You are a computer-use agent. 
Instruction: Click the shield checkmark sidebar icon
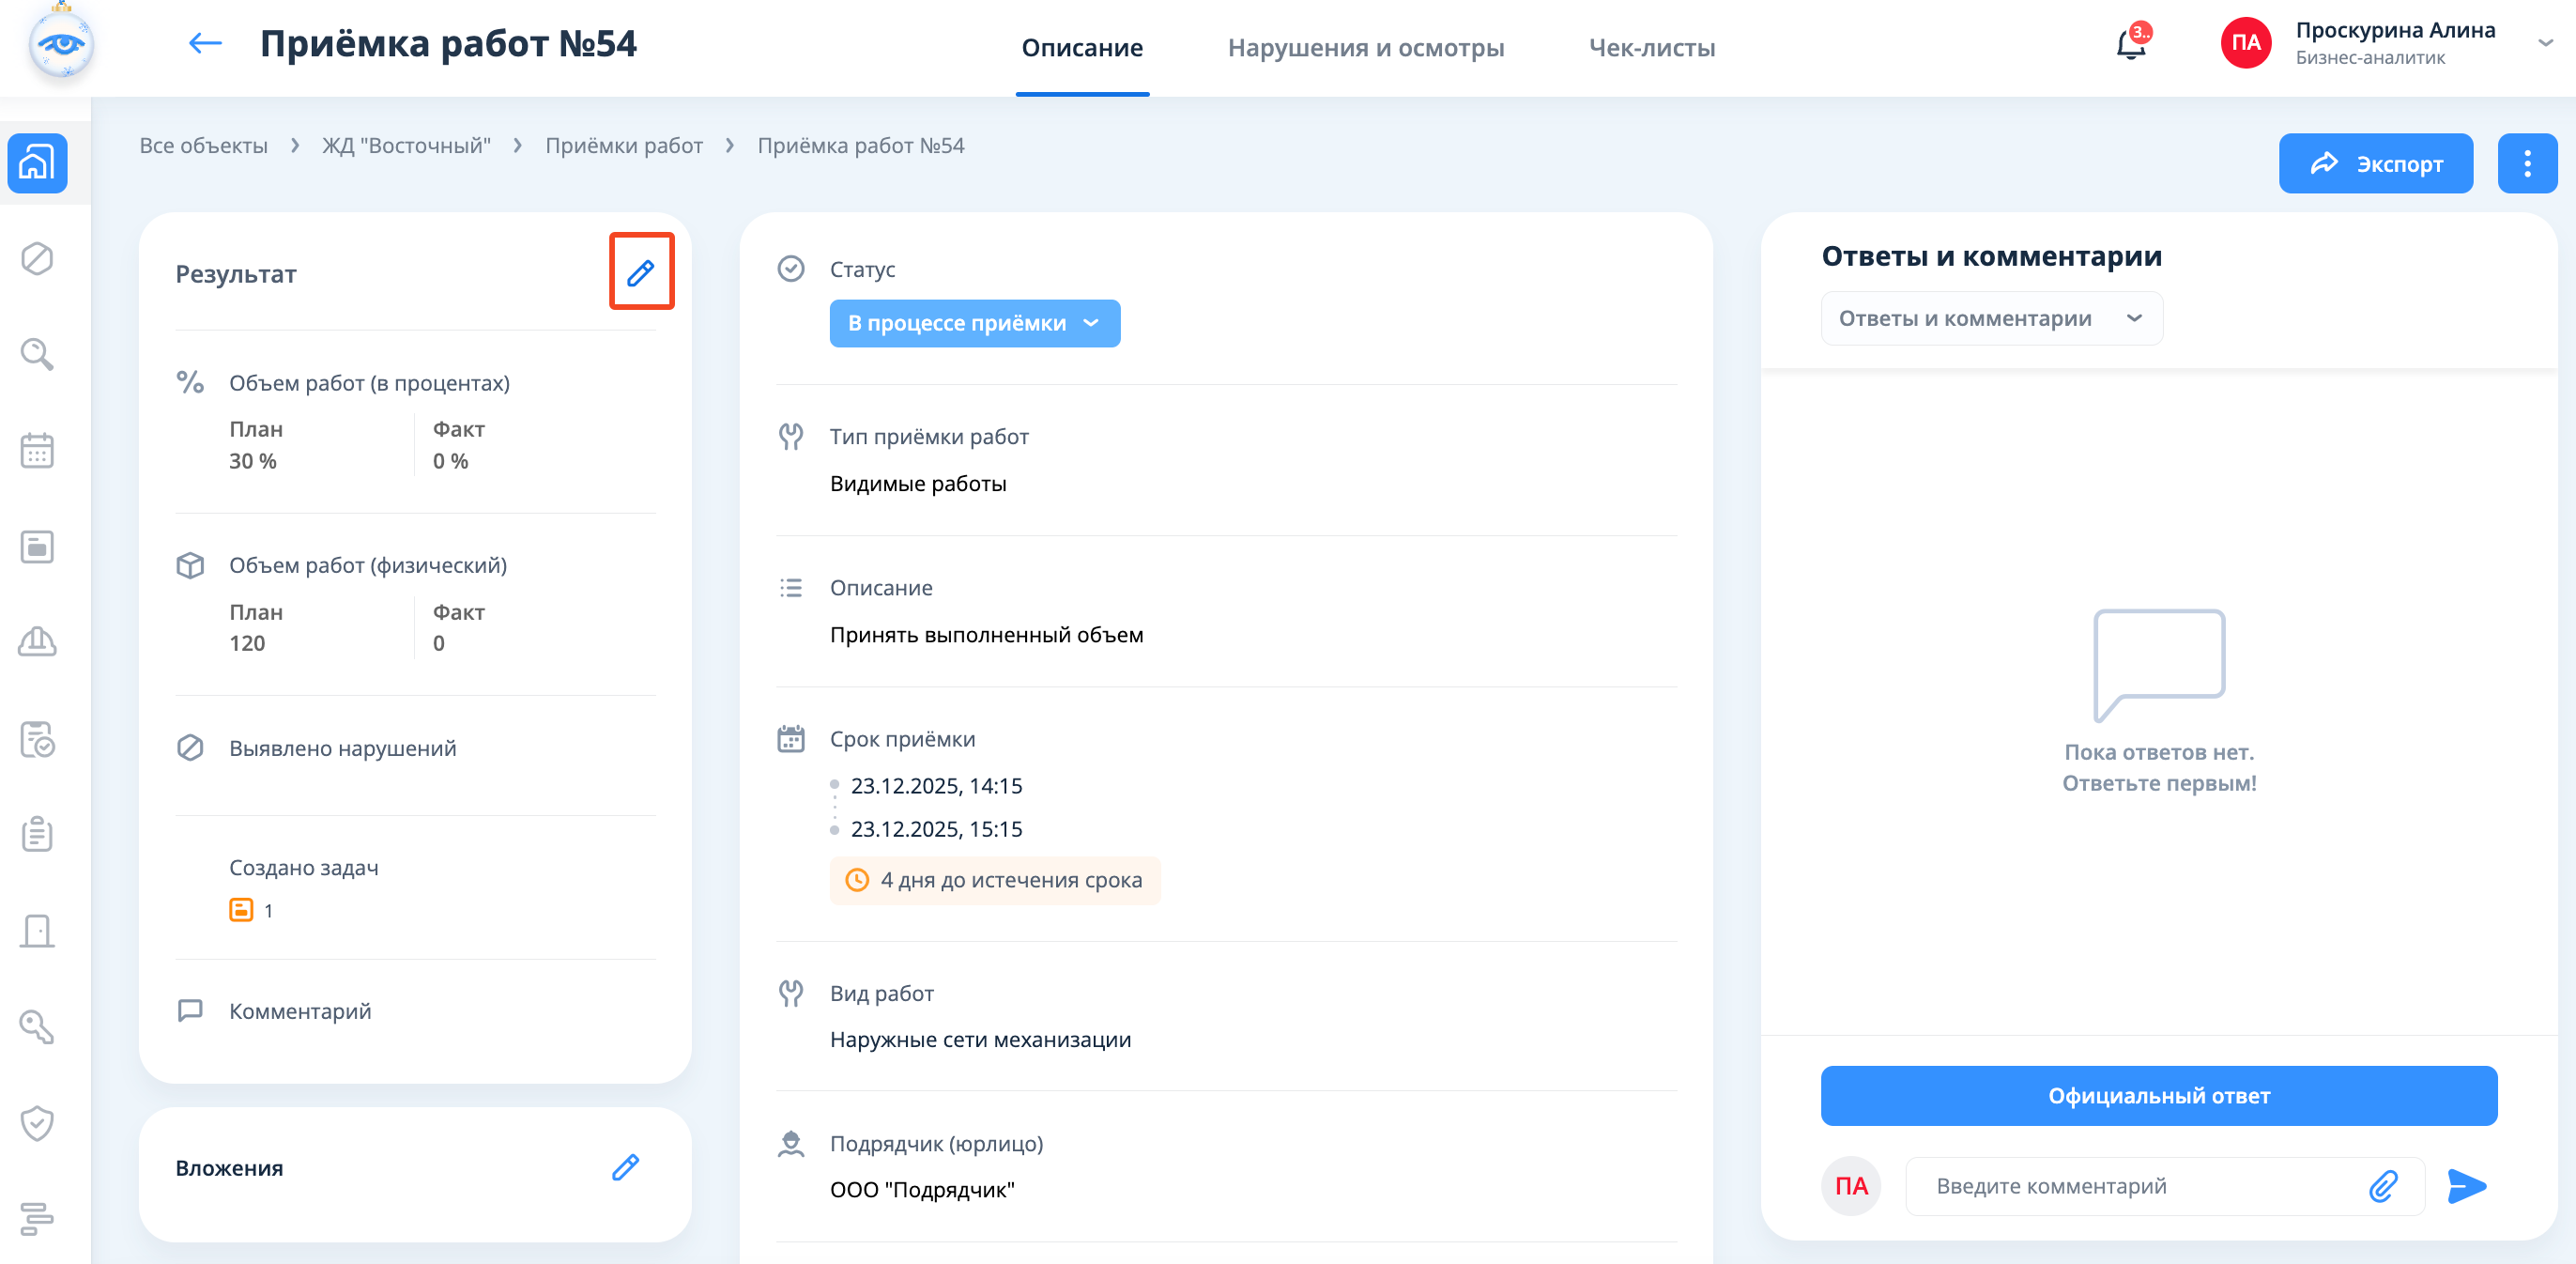point(37,1123)
